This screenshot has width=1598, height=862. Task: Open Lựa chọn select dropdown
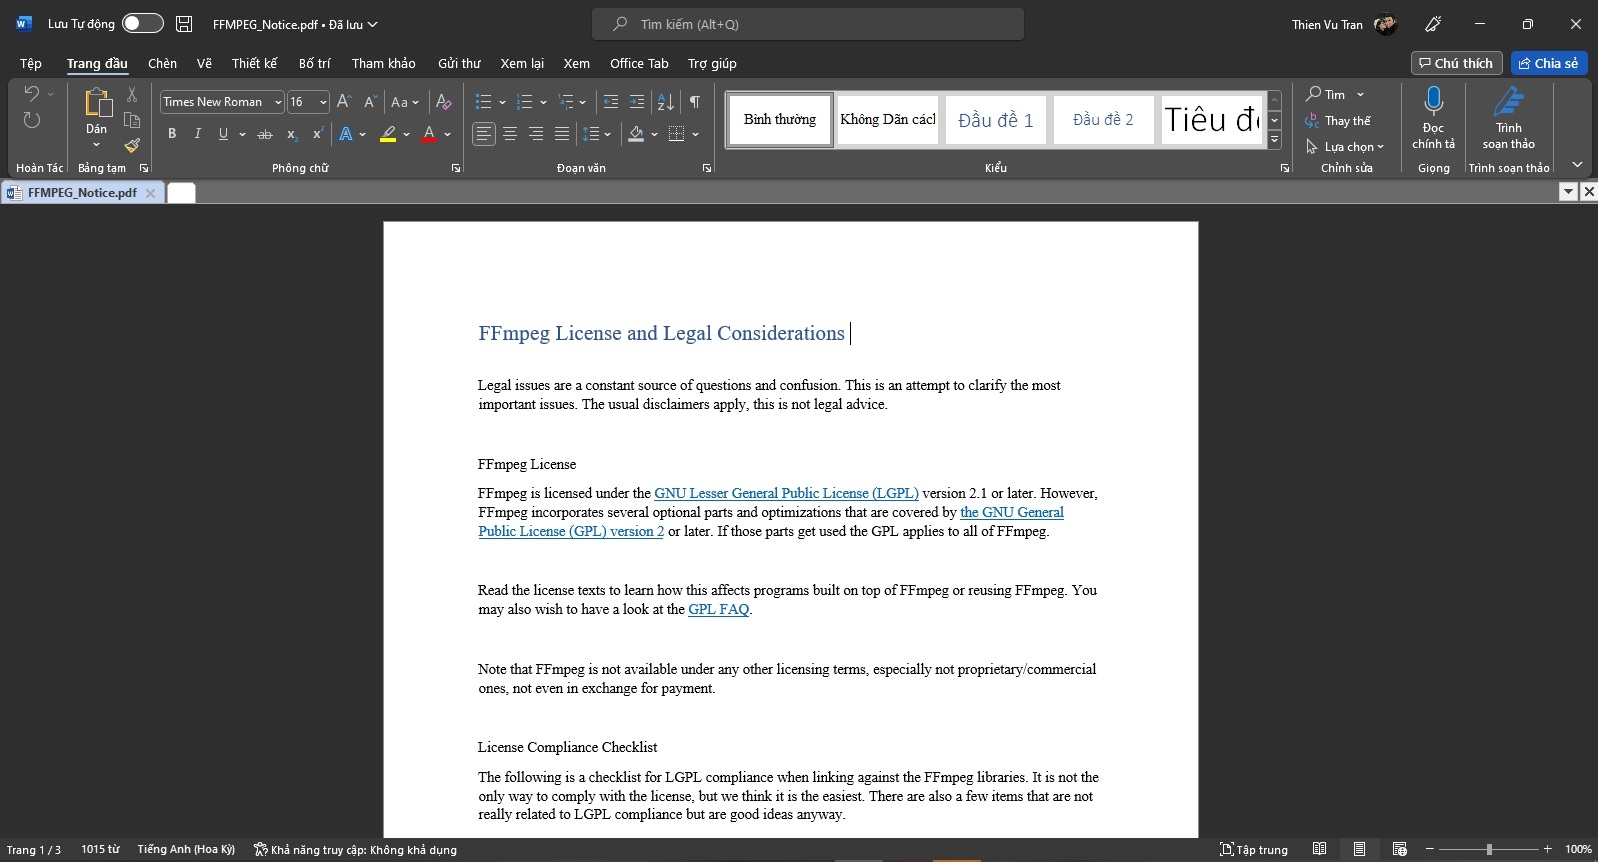click(x=1345, y=147)
